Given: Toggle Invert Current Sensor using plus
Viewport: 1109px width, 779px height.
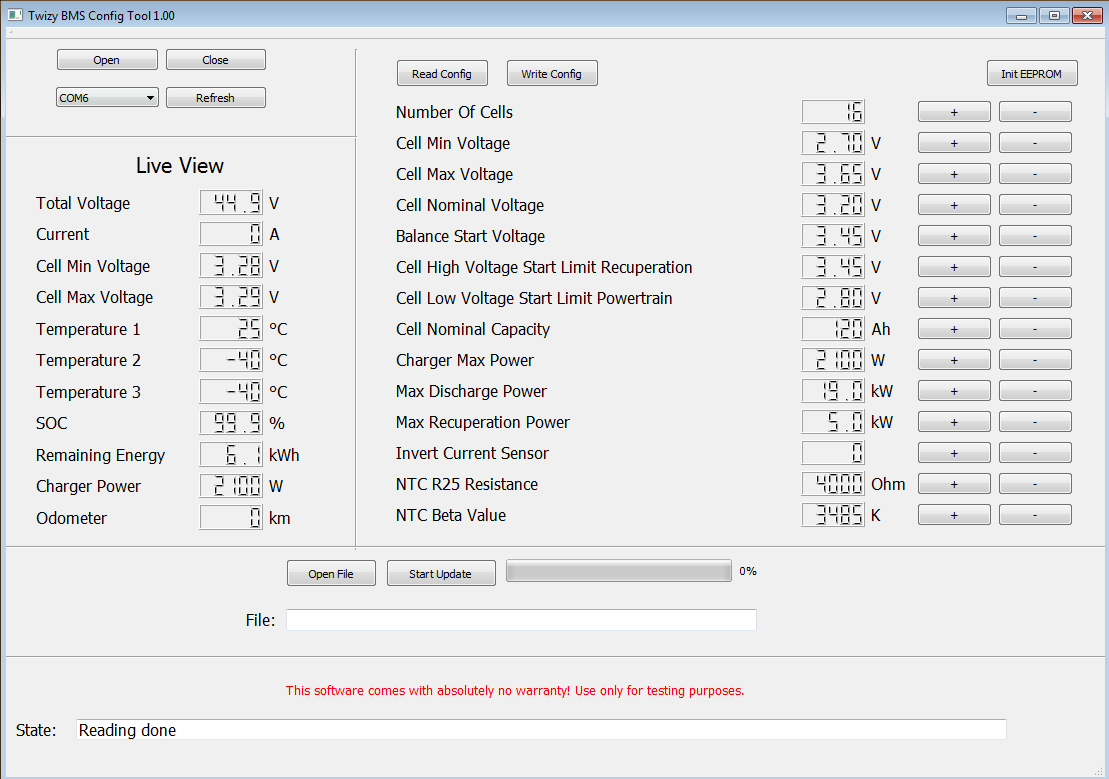Looking at the screenshot, I should click(954, 453).
